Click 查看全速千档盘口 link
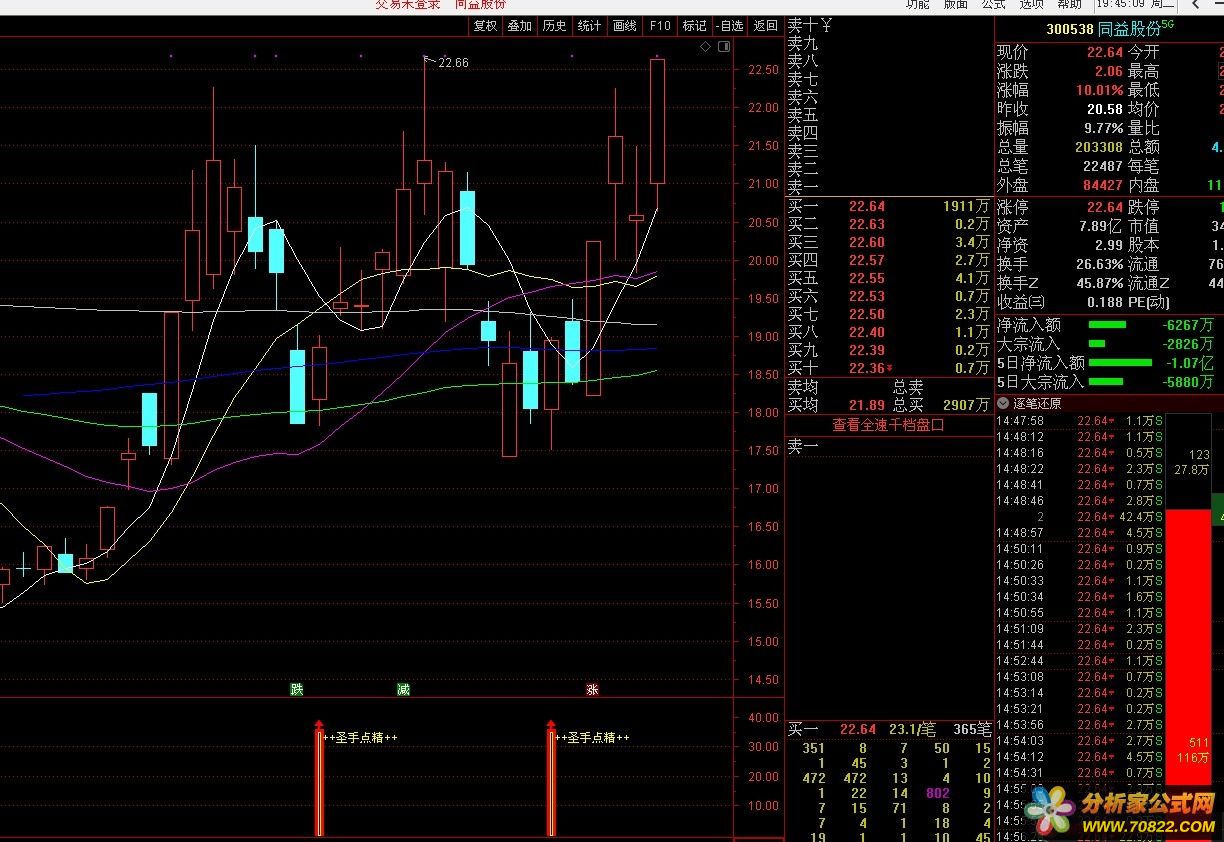 point(888,425)
